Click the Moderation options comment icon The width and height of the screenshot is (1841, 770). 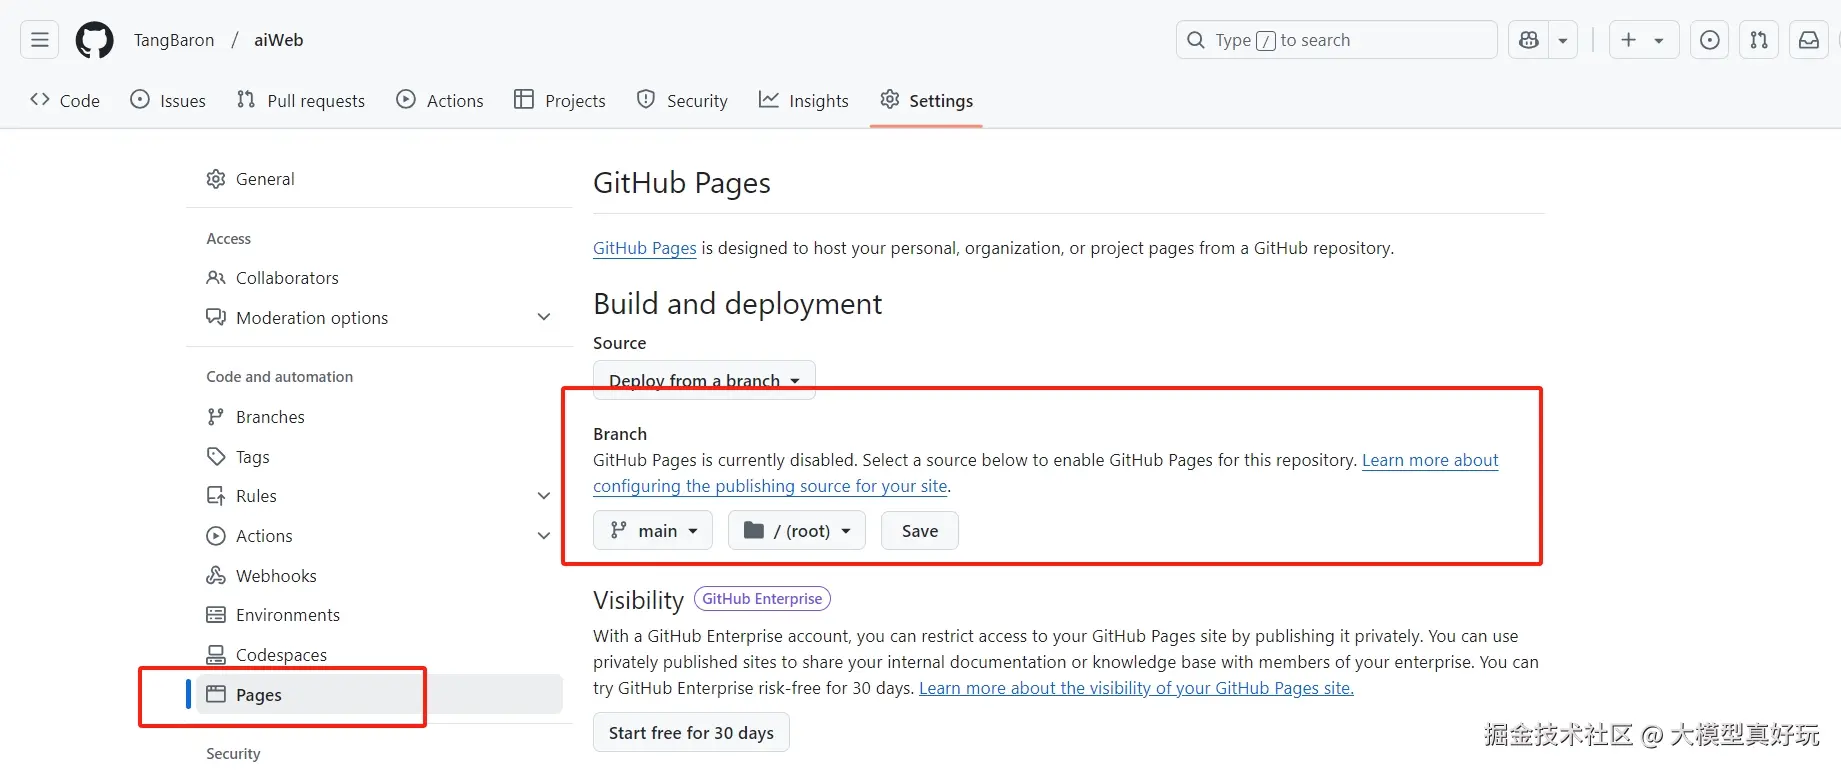pyautogui.click(x=216, y=317)
